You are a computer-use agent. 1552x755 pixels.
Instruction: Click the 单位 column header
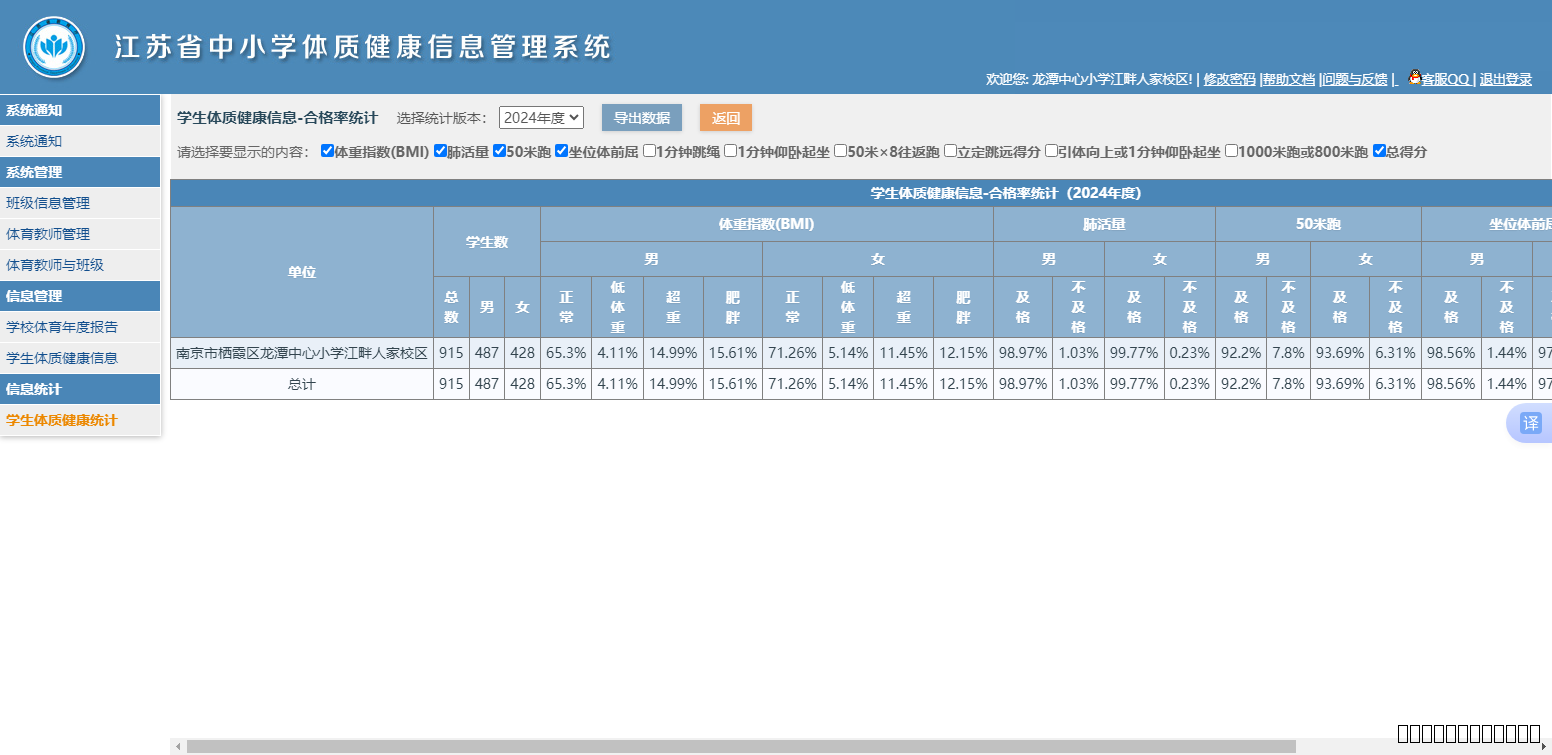[x=302, y=272]
